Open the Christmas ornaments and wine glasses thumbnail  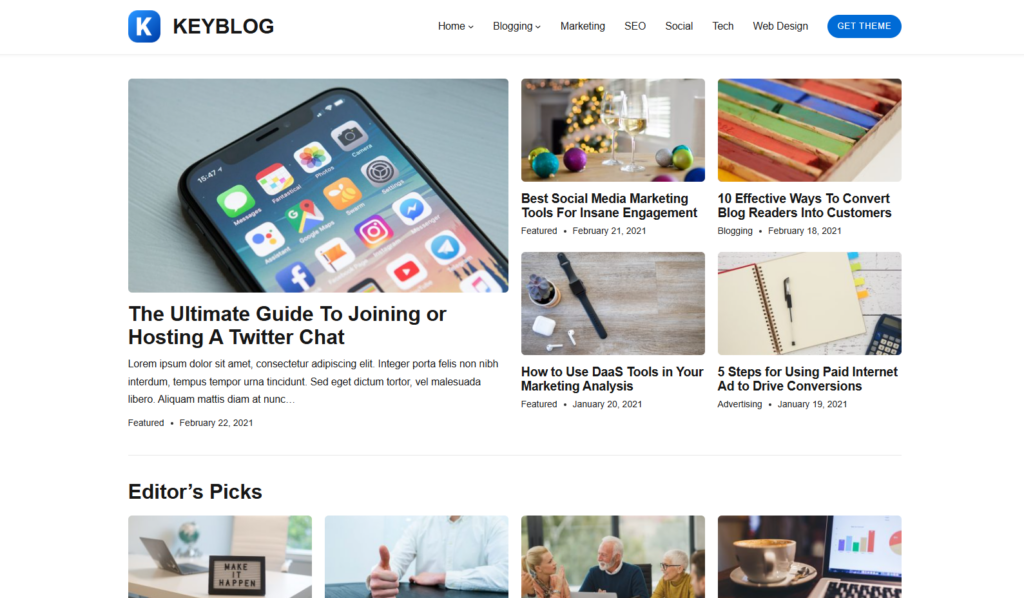tap(613, 130)
